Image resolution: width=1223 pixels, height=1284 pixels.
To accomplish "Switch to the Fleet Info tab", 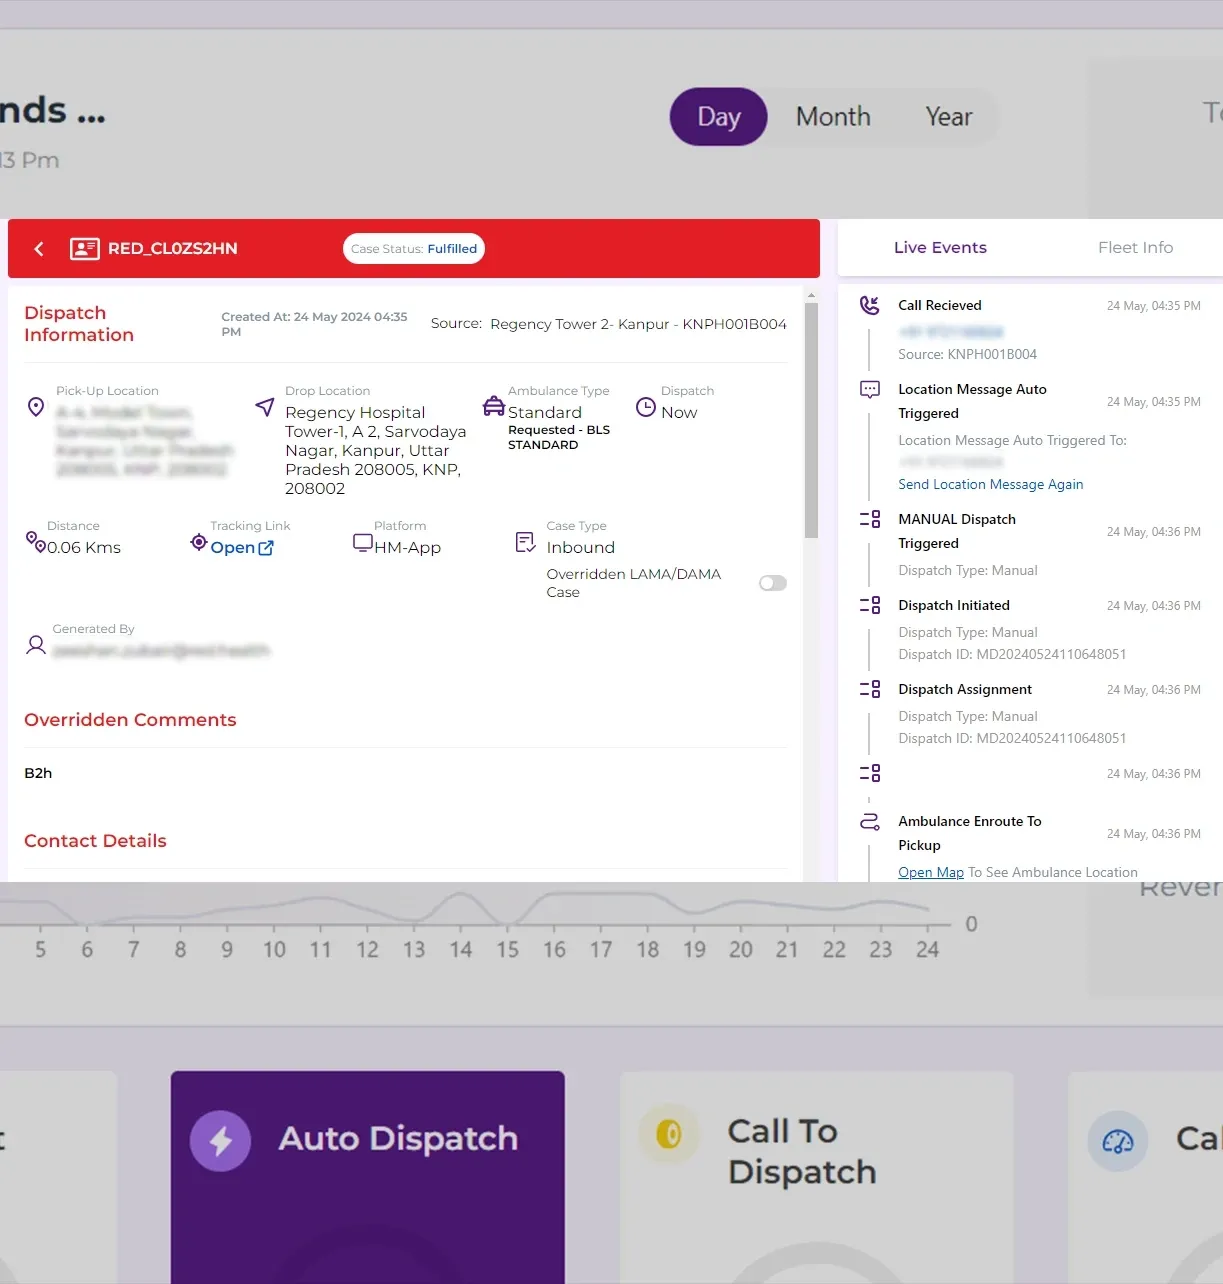I will pyautogui.click(x=1135, y=248).
